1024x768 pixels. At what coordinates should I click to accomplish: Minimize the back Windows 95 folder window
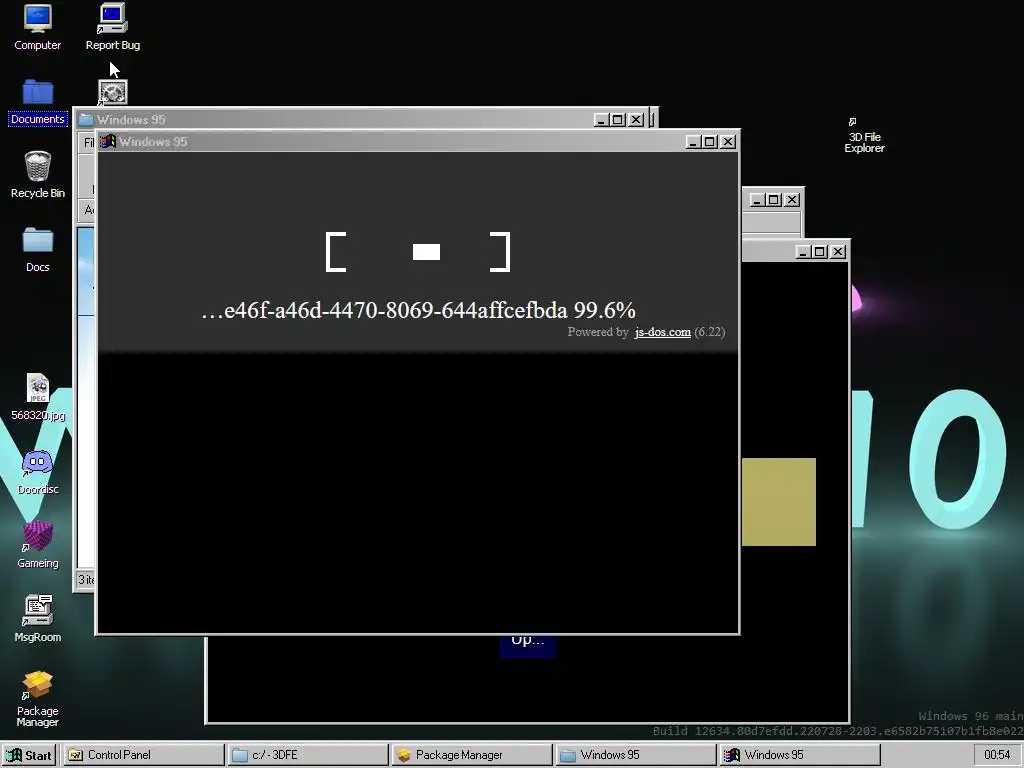[x=601, y=120]
